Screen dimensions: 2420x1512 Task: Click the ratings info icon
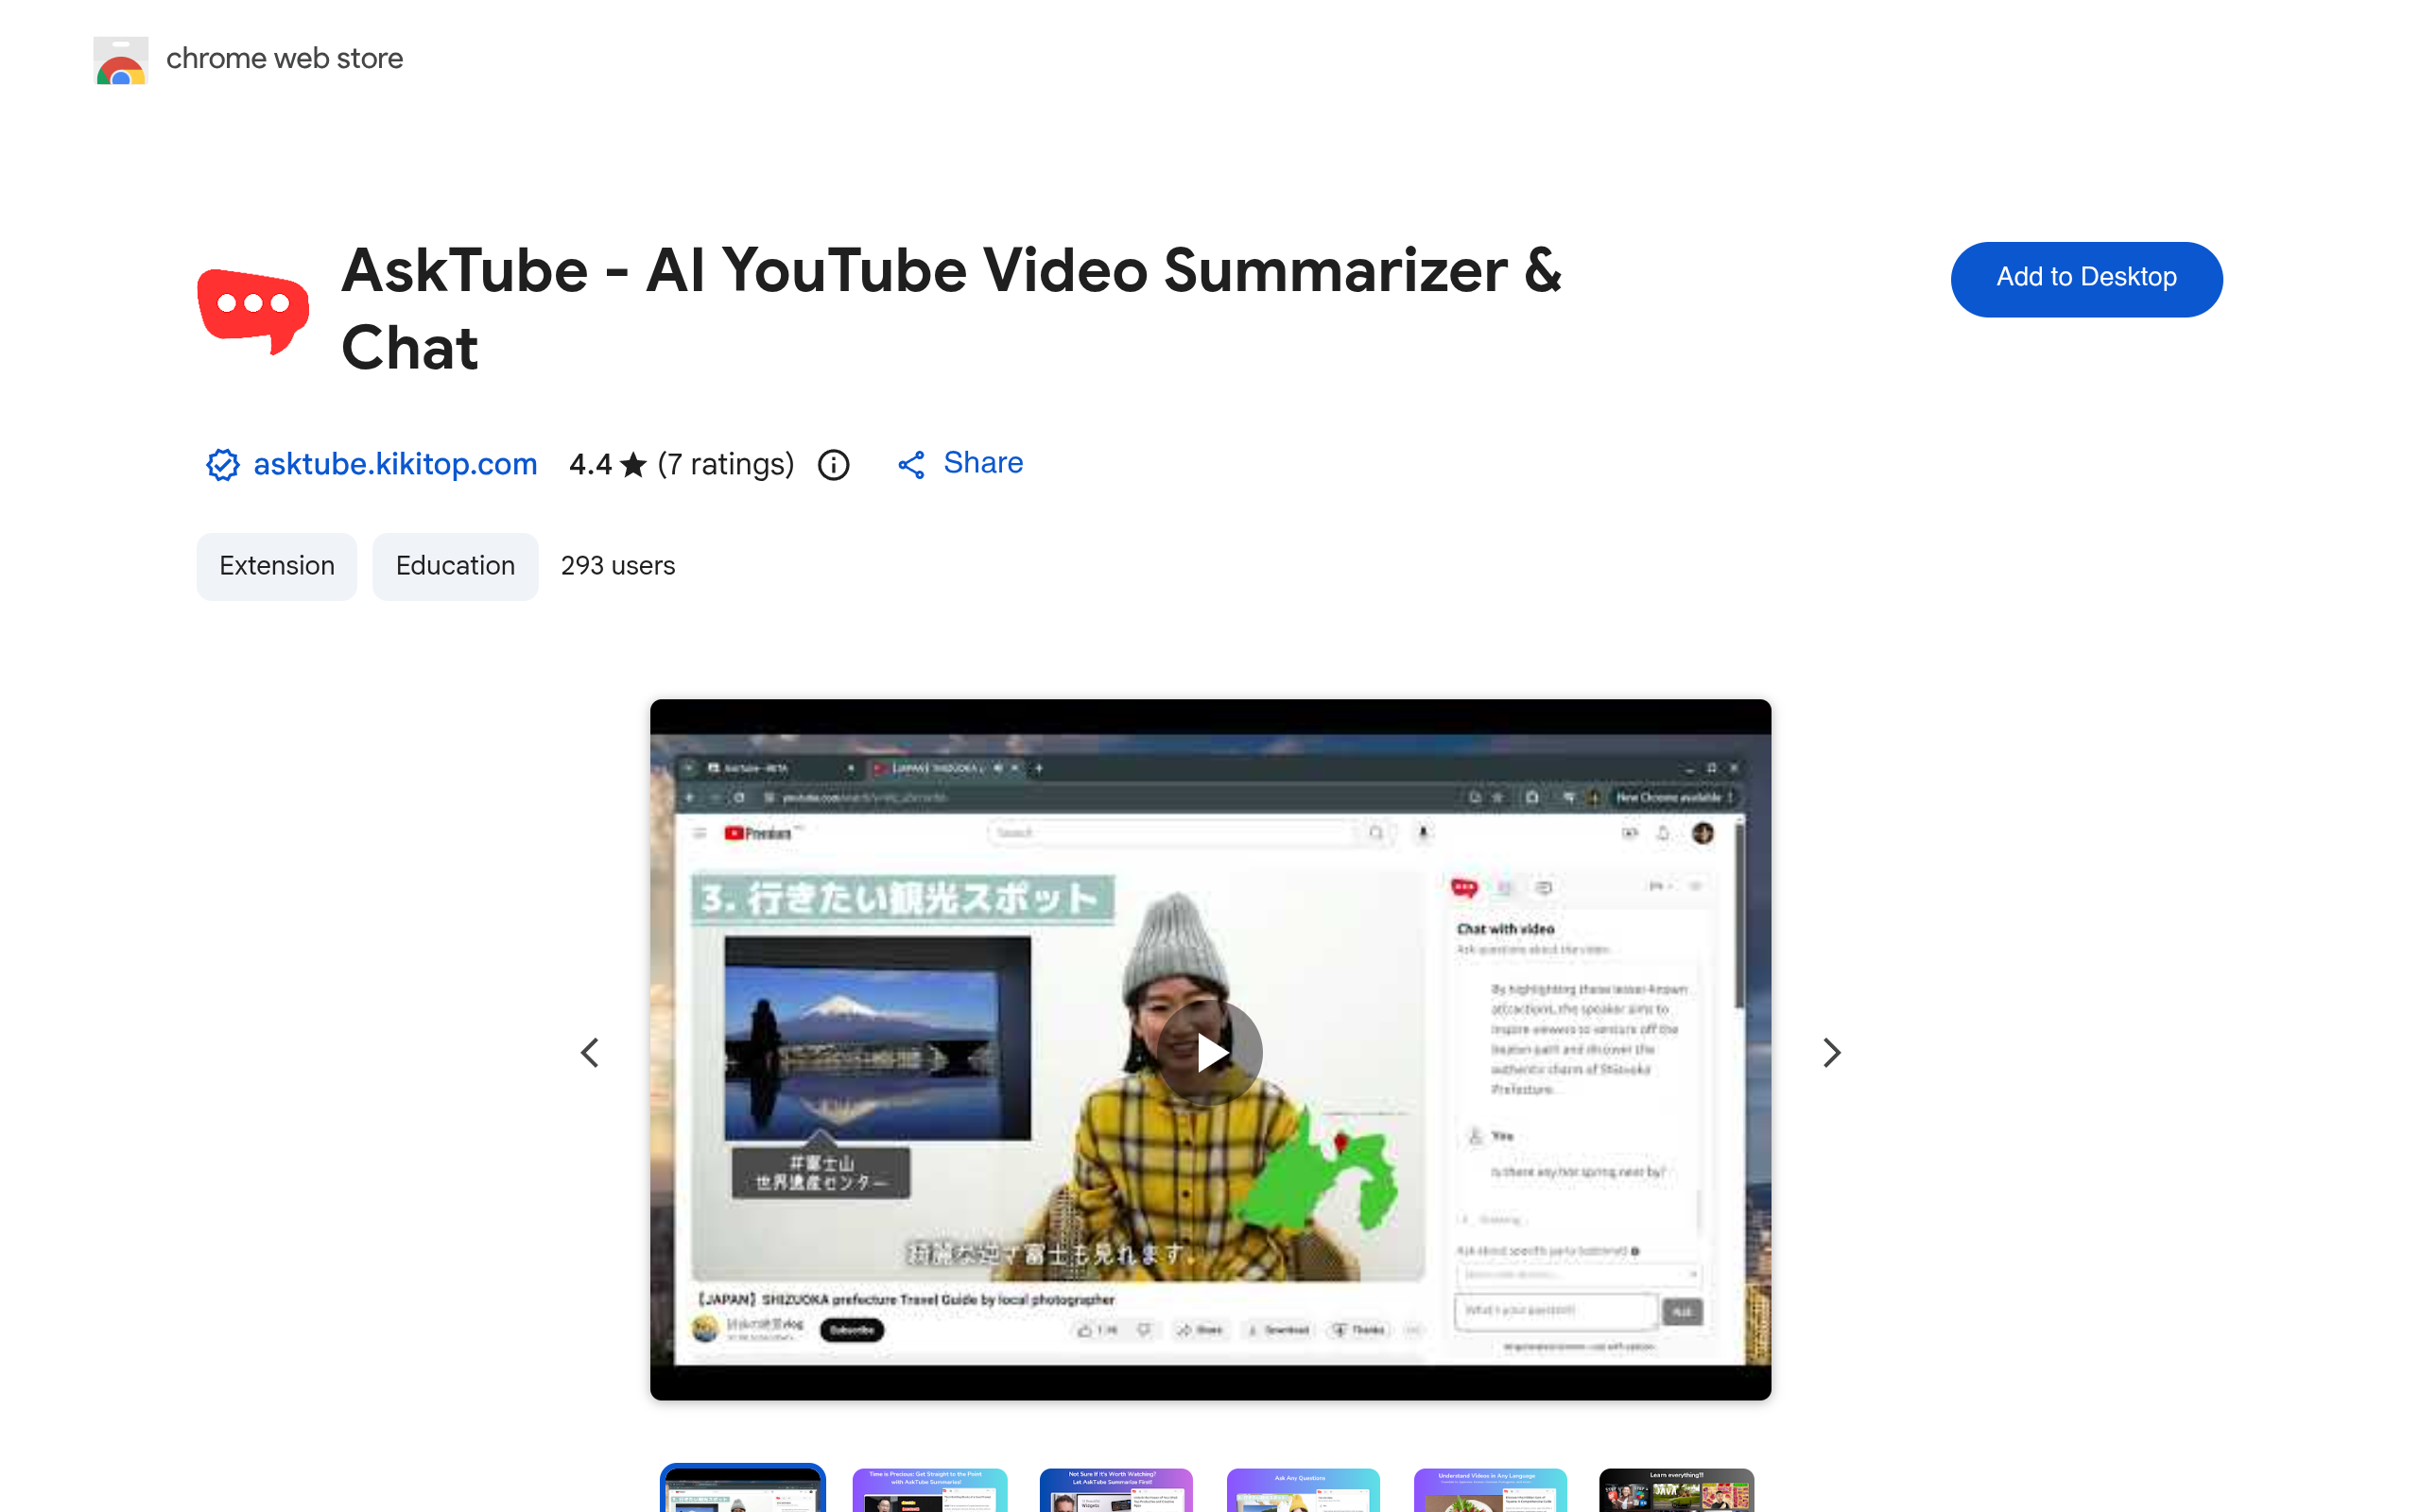[833, 464]
